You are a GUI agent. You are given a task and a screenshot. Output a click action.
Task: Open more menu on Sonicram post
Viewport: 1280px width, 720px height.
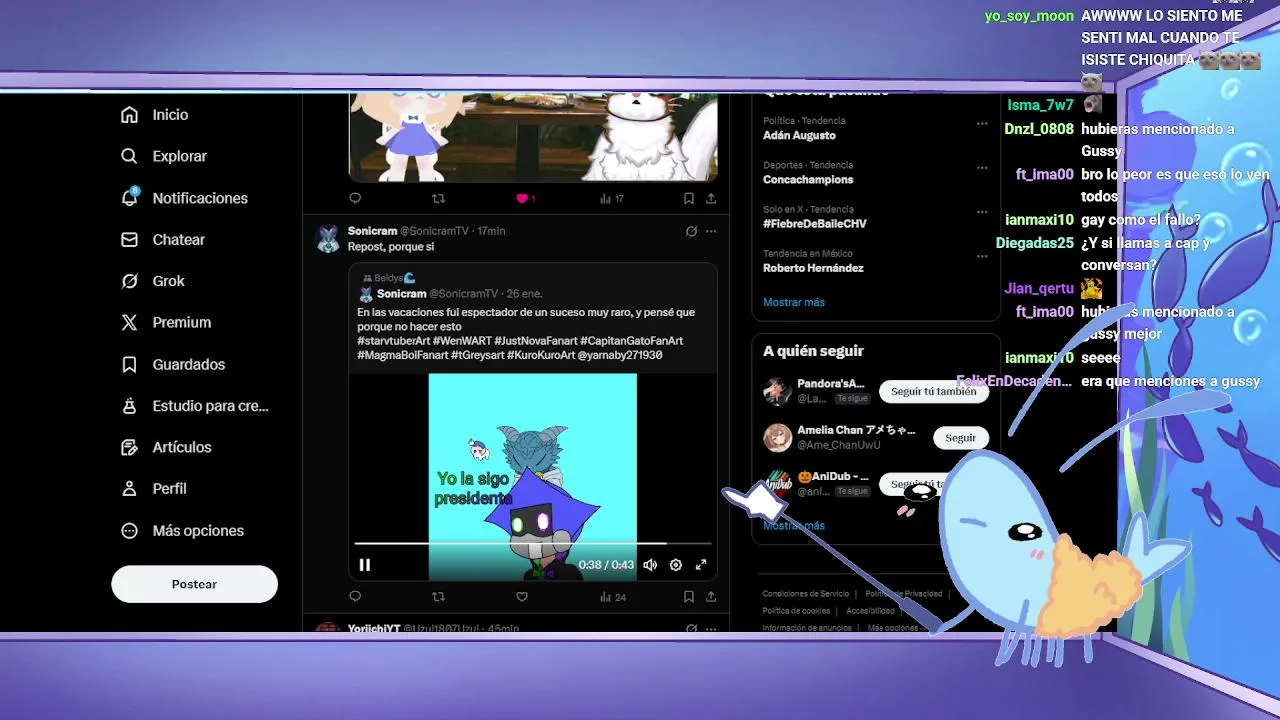[711, 231]
